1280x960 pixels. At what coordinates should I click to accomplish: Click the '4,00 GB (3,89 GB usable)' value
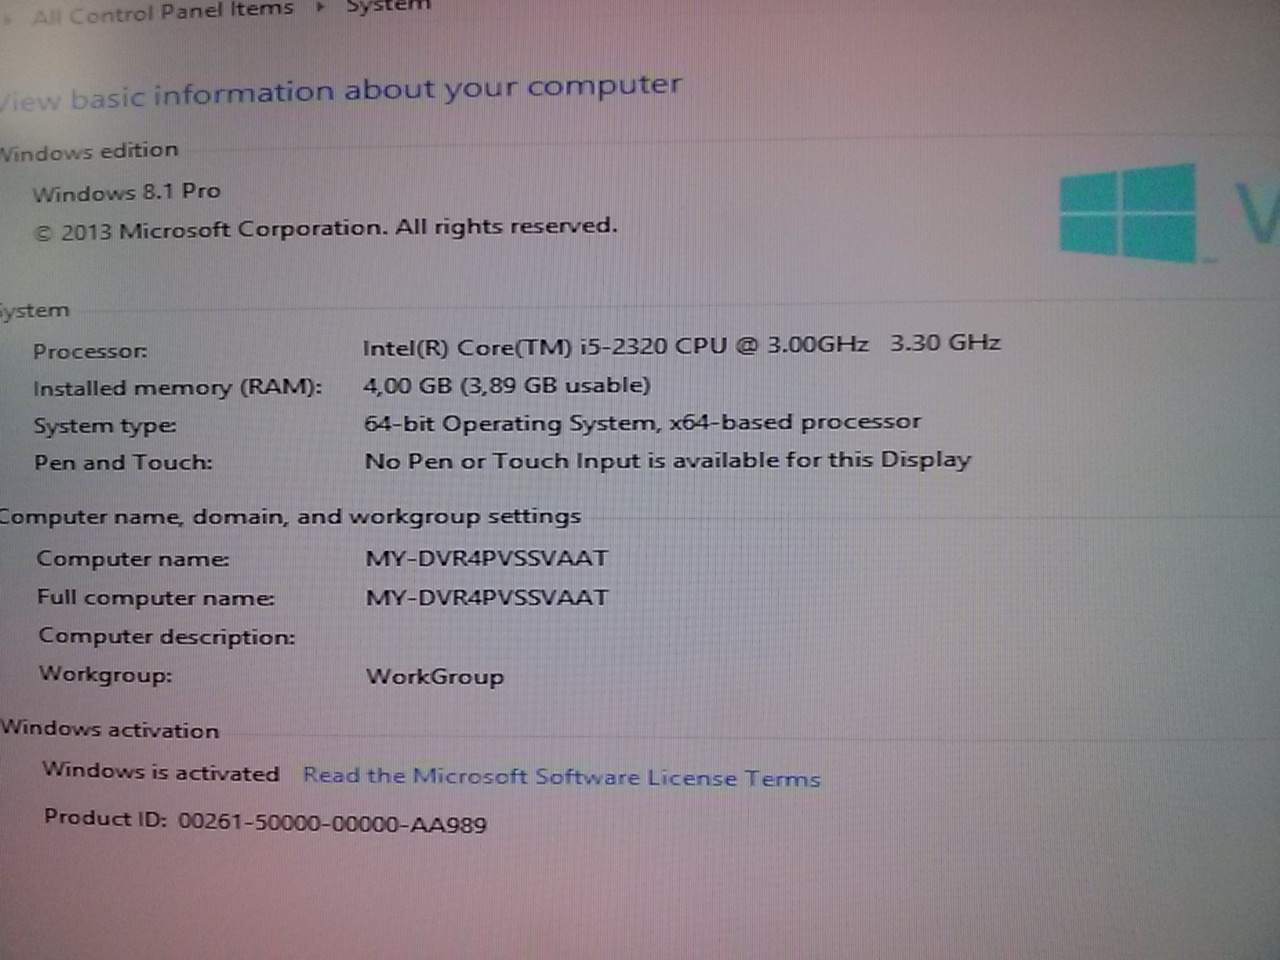click(x=506, y=385)
